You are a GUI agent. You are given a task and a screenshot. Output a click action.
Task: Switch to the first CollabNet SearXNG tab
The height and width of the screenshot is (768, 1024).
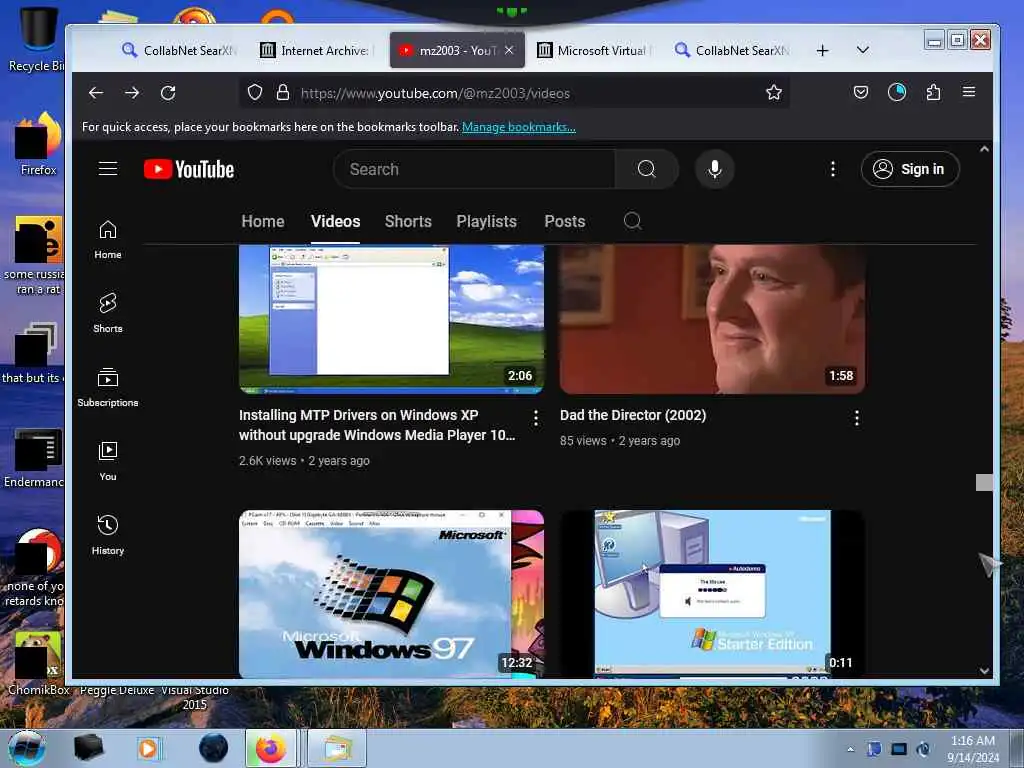pyautogui.click(x=177, y=50)
